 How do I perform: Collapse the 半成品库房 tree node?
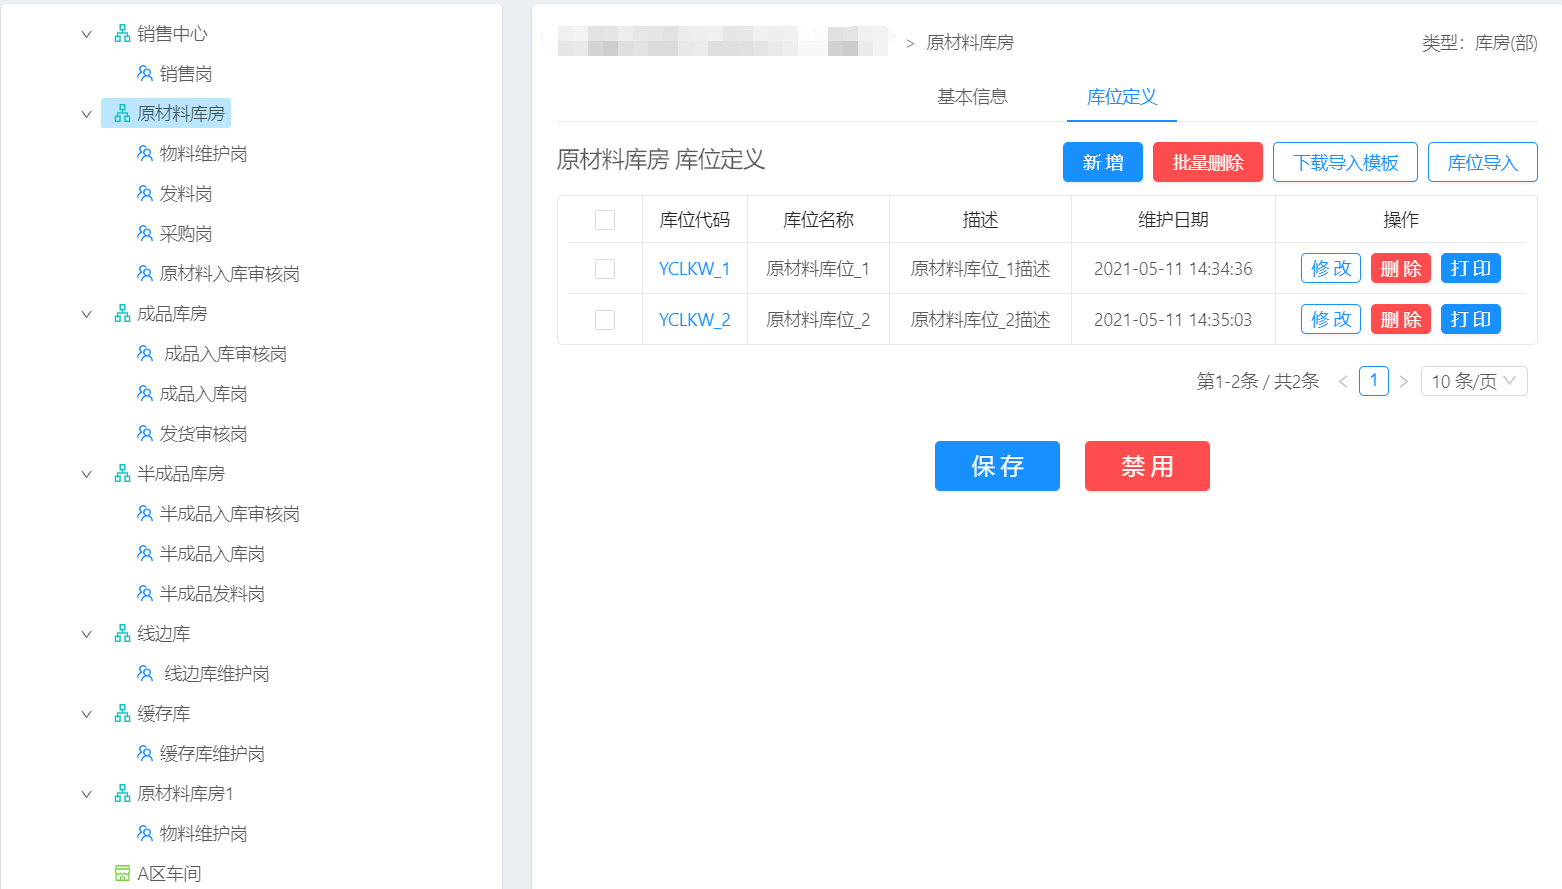coord(86,474)
